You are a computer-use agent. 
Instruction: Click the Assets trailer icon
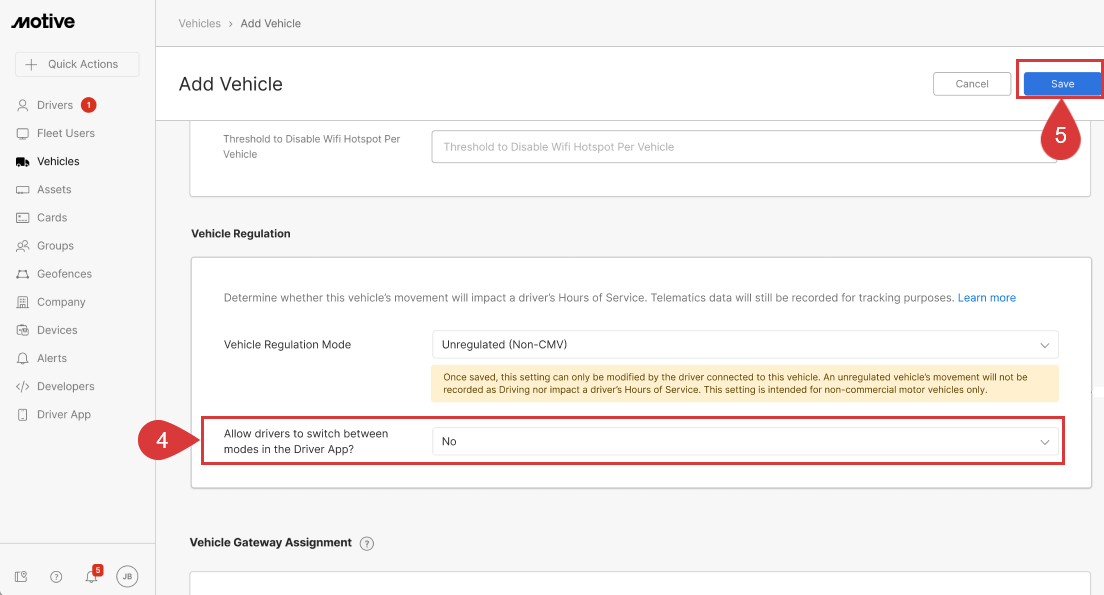23,189
